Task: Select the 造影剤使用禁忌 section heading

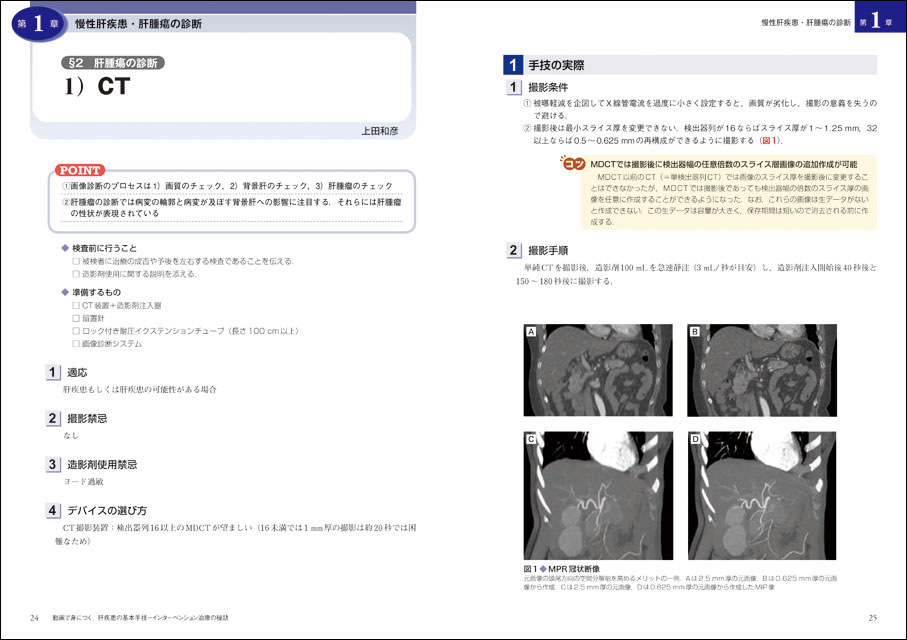Action: 101,464
